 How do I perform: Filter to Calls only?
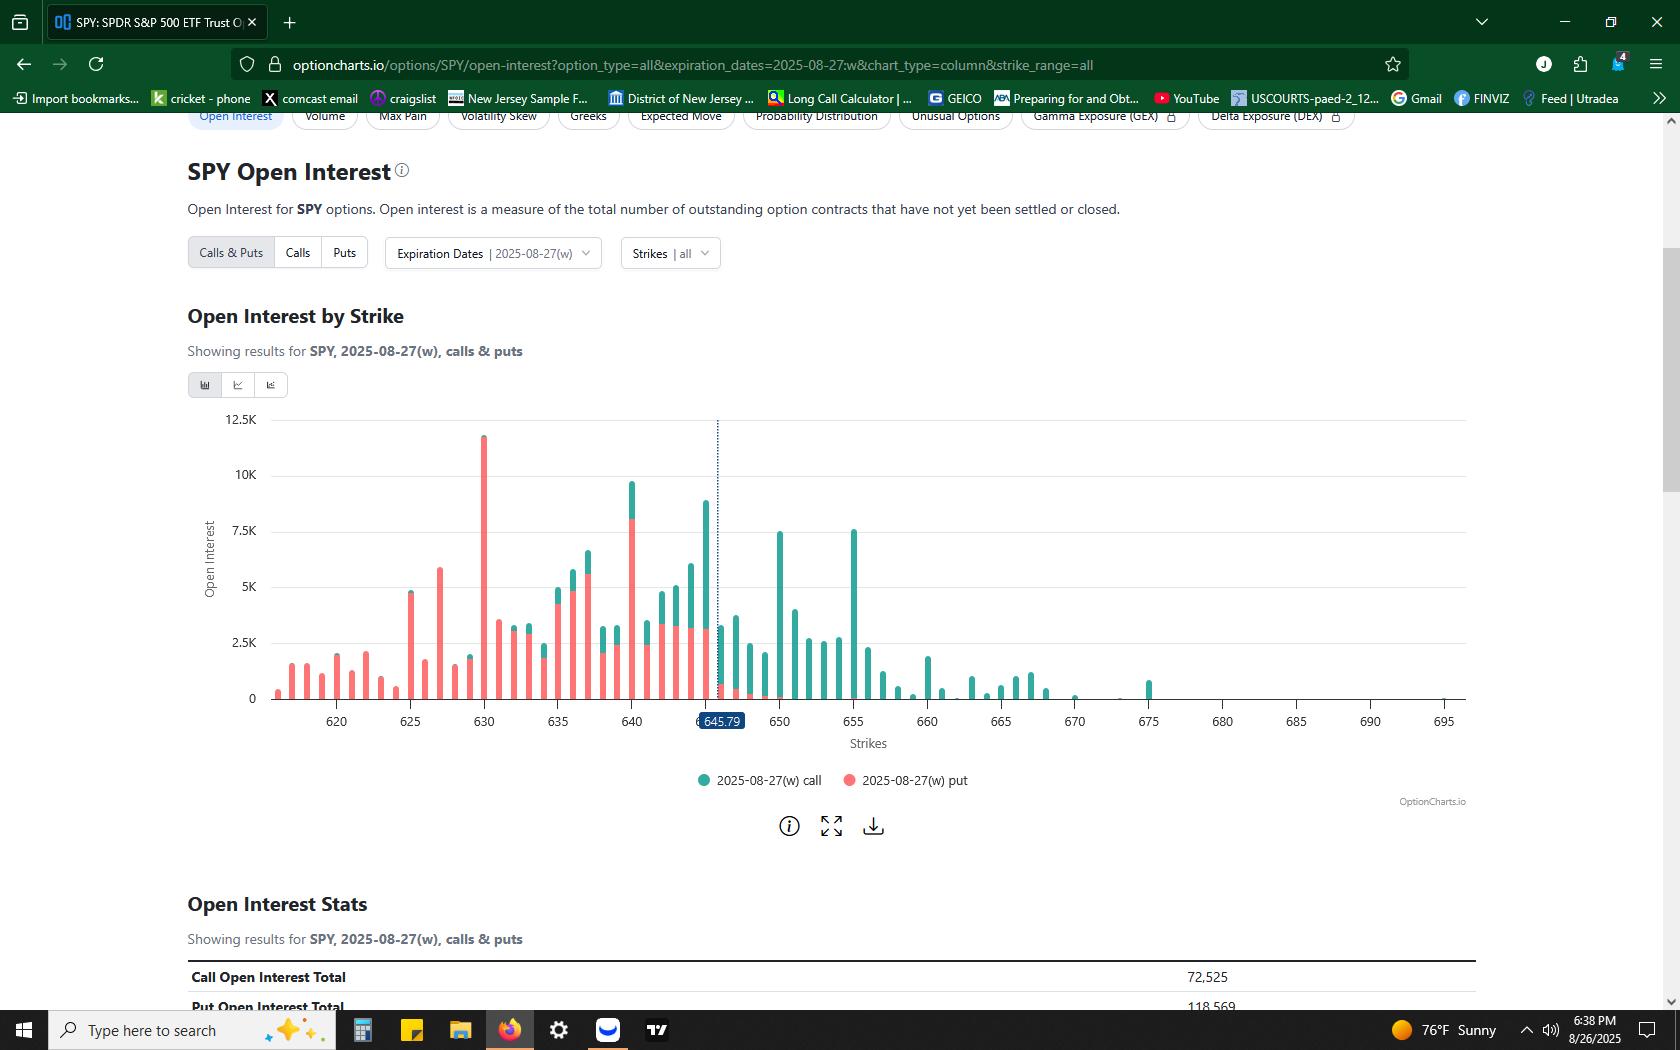(x=298, y=253)
